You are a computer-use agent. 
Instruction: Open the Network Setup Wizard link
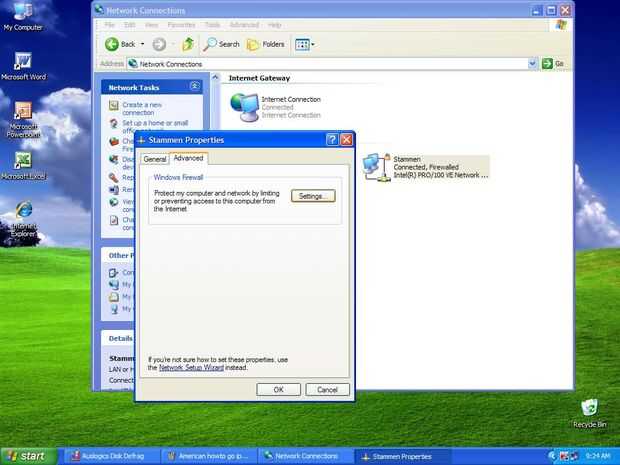[191, 367]
